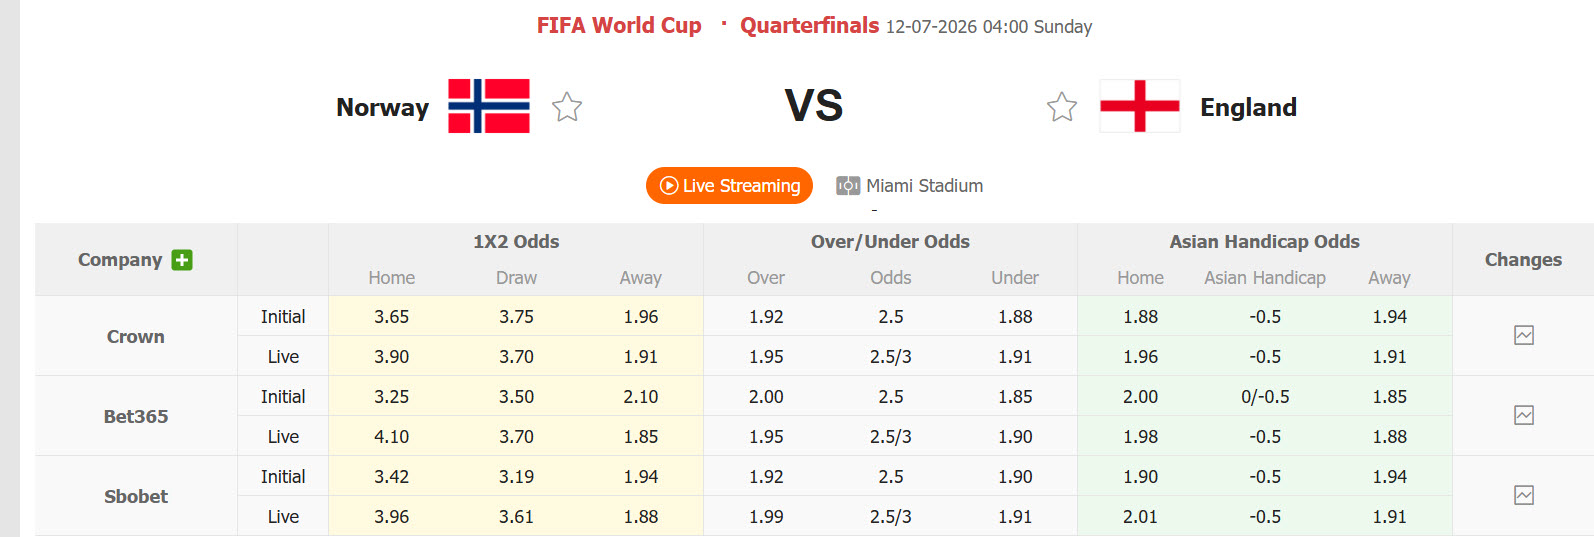This screenshot has width=1594, height=537.
Task: Click the Norway flag icon
Action: (489, 106)
